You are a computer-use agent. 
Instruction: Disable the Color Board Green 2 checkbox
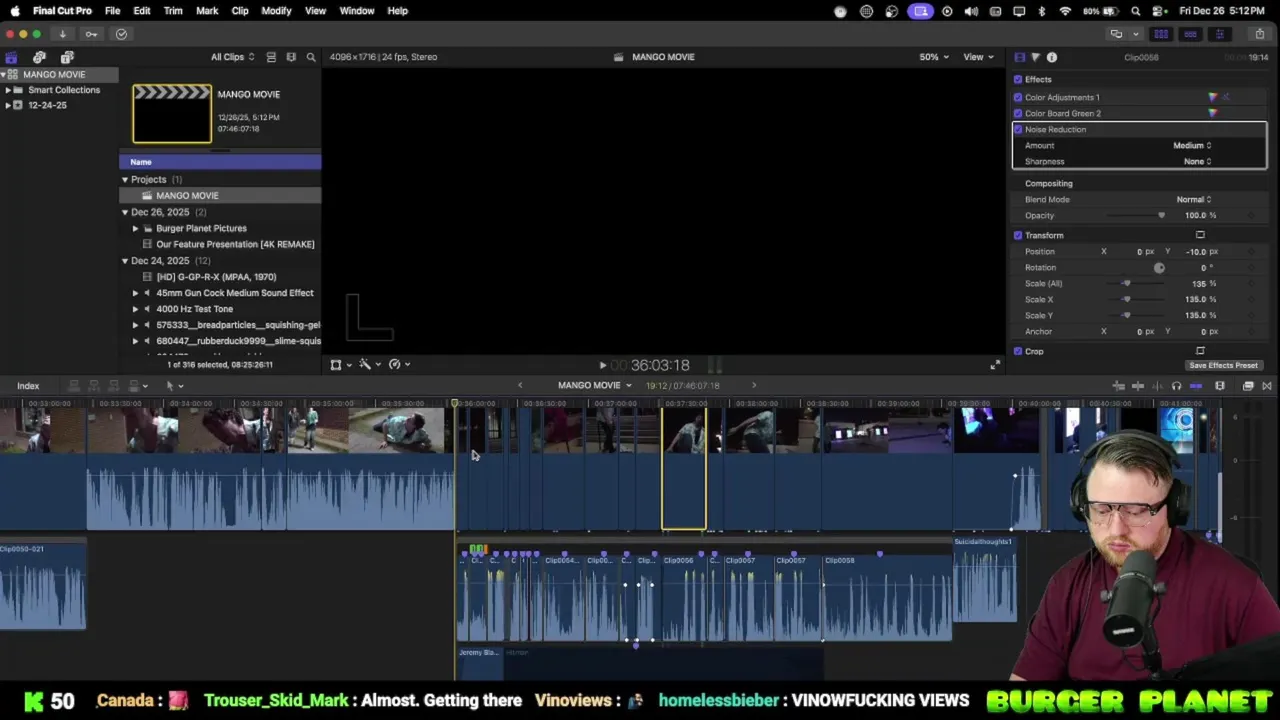(x=1018, y=113)
